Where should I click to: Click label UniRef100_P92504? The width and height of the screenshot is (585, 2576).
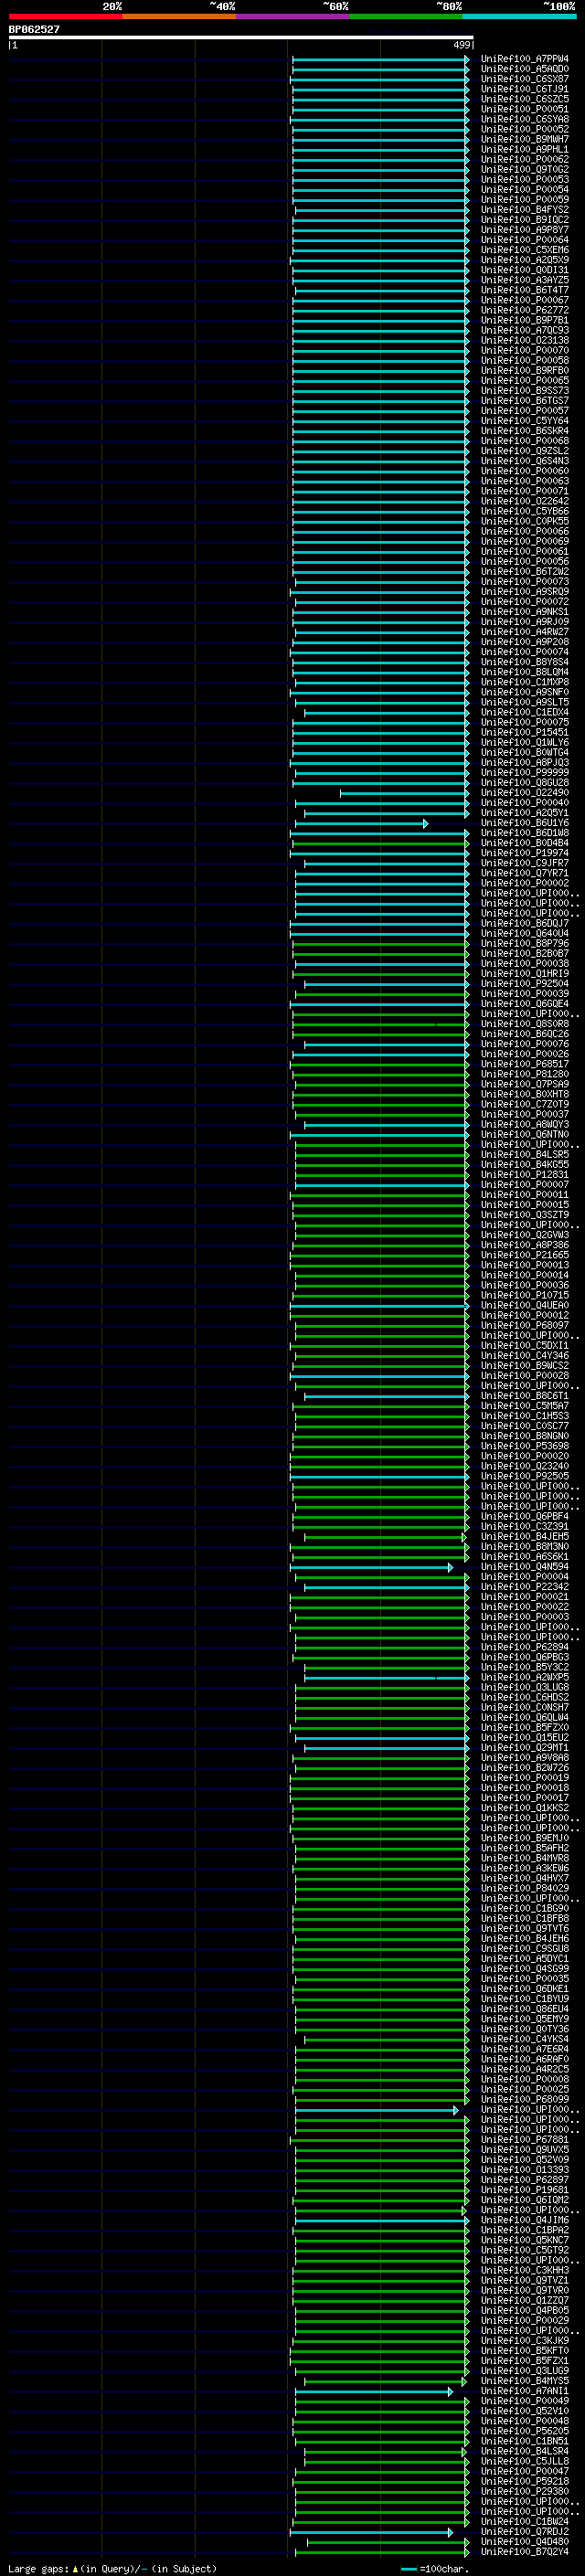525,984
